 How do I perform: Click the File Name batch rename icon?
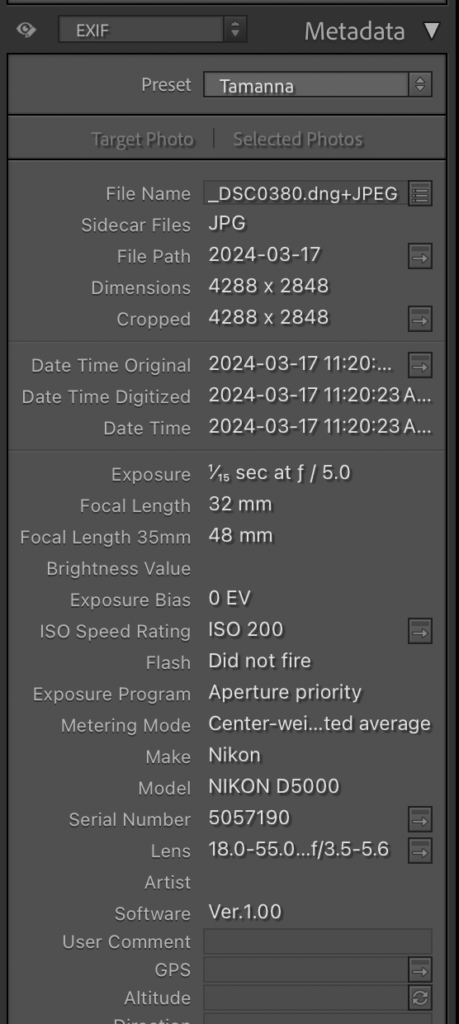[x=420, y=194]
